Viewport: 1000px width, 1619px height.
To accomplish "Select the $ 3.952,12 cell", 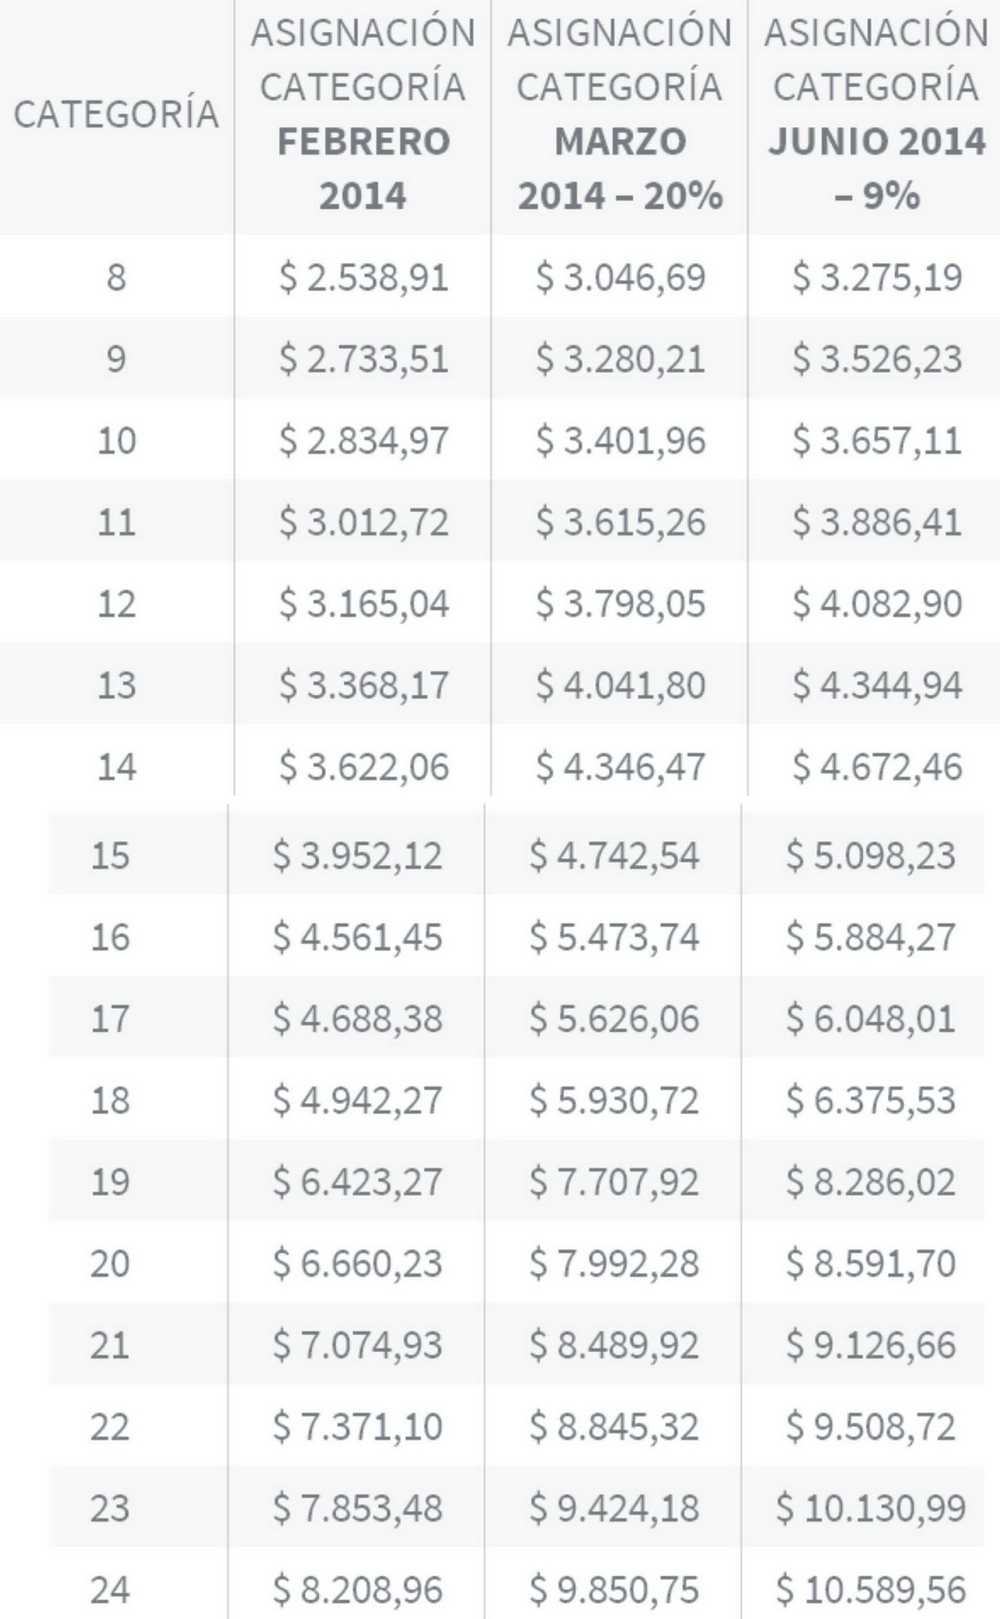I will coord(357,855).
